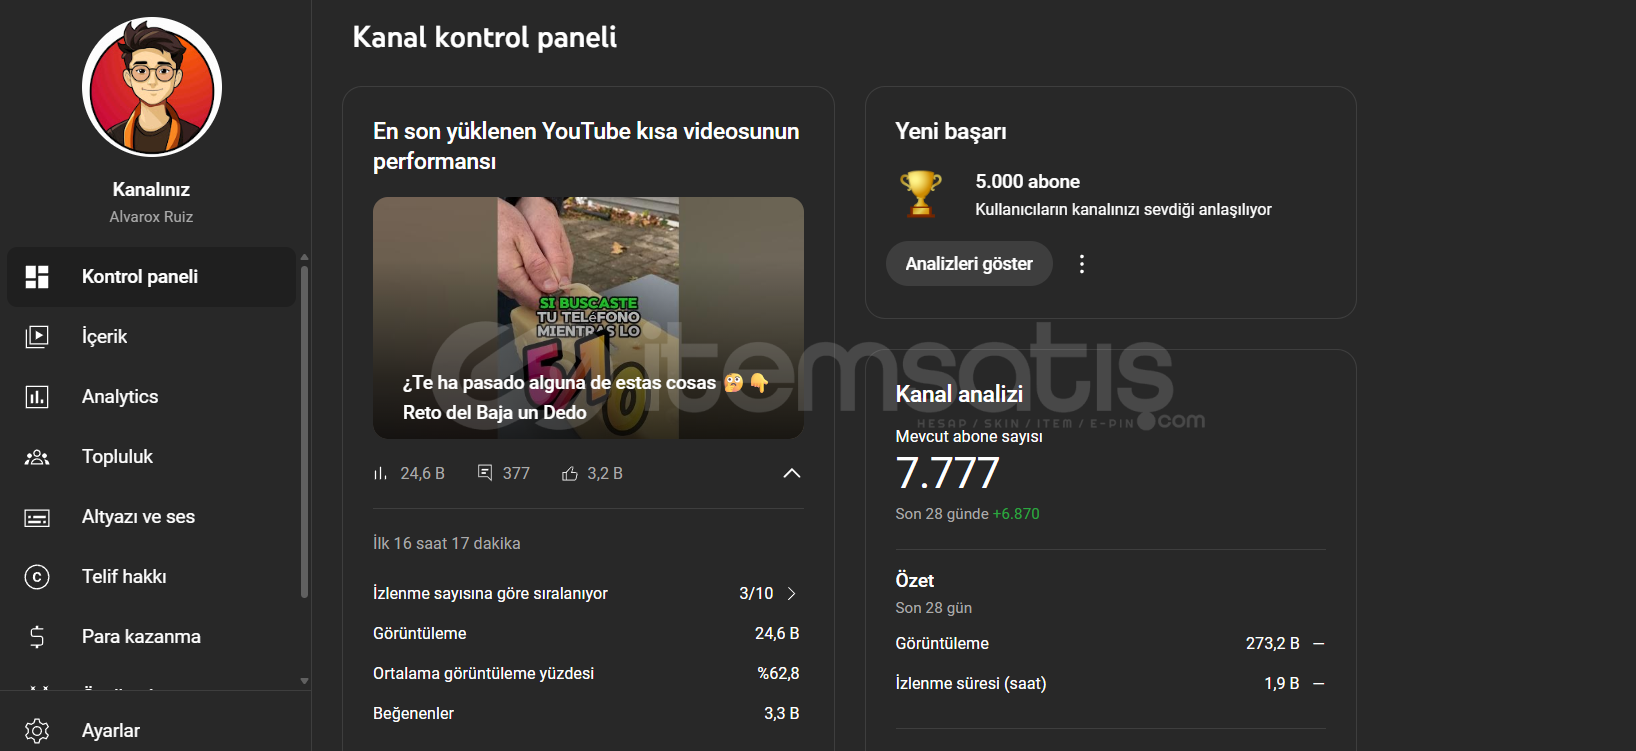The width and height of the screenshot is (1636, 751).
Task: Open the Analytics bar chart icon
Action: tap(37, 397)
